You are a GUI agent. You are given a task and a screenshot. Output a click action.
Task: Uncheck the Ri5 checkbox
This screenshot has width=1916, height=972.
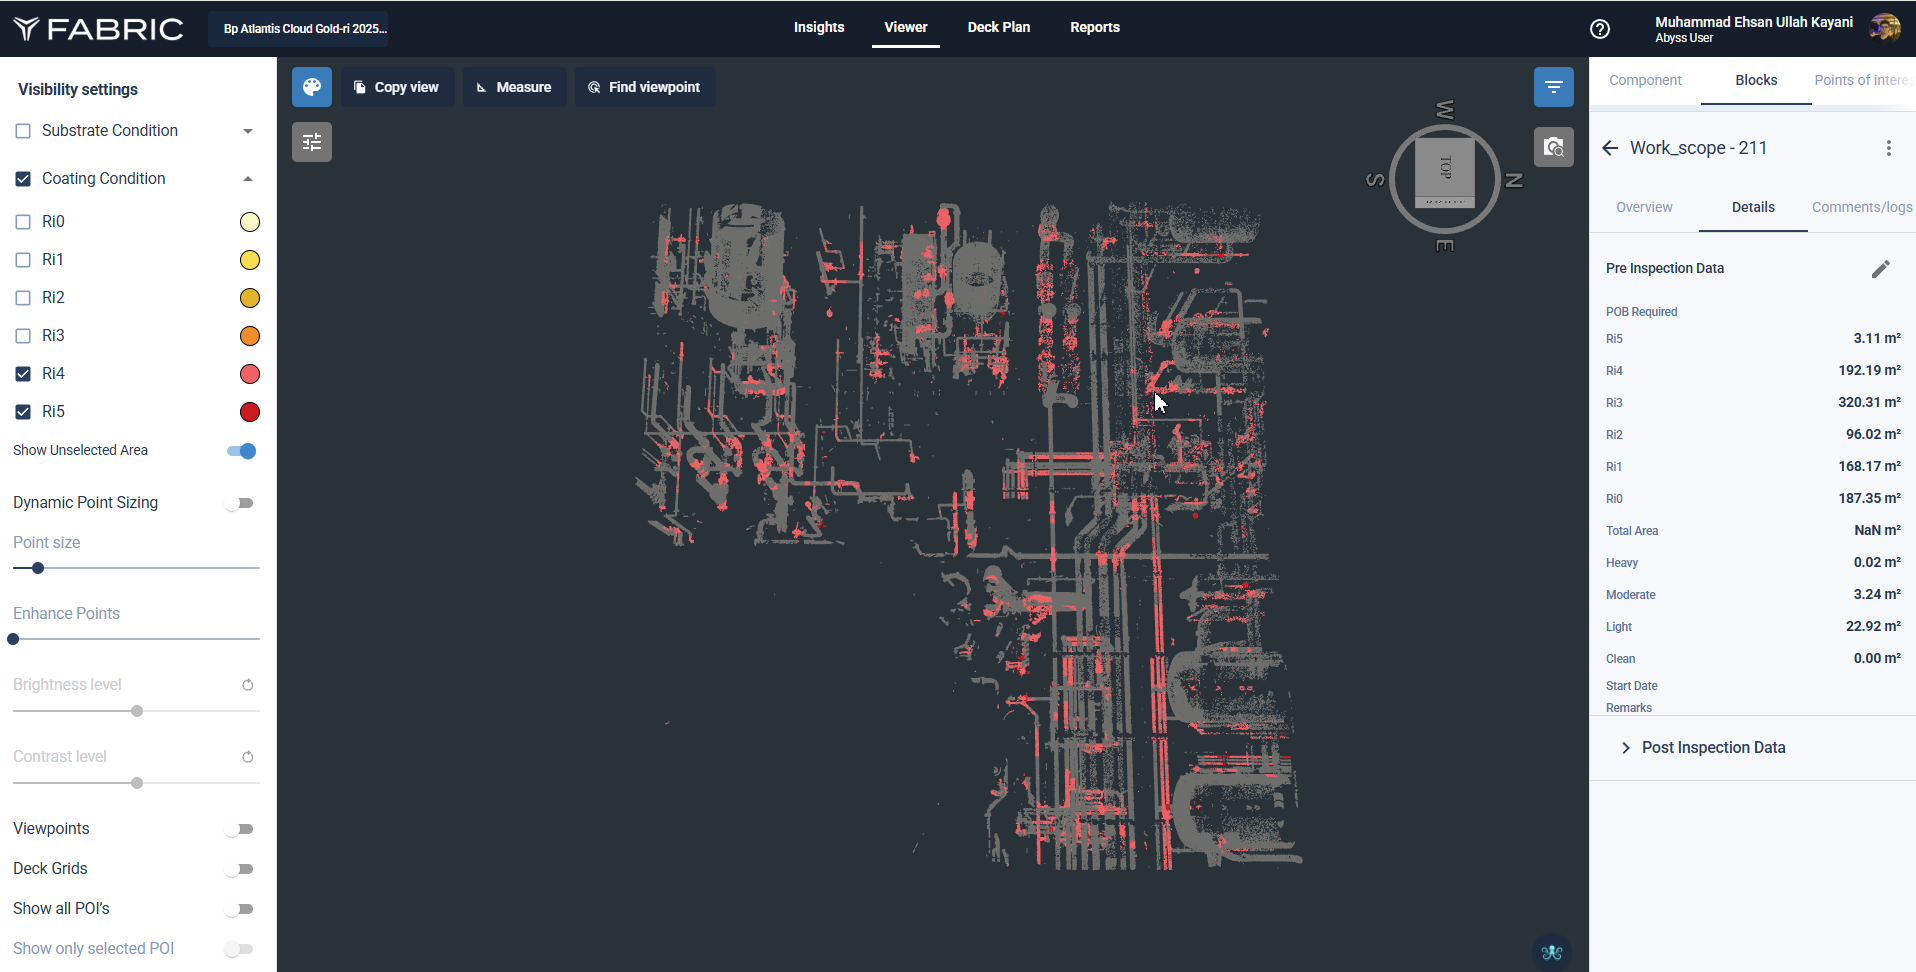(23, 412)
